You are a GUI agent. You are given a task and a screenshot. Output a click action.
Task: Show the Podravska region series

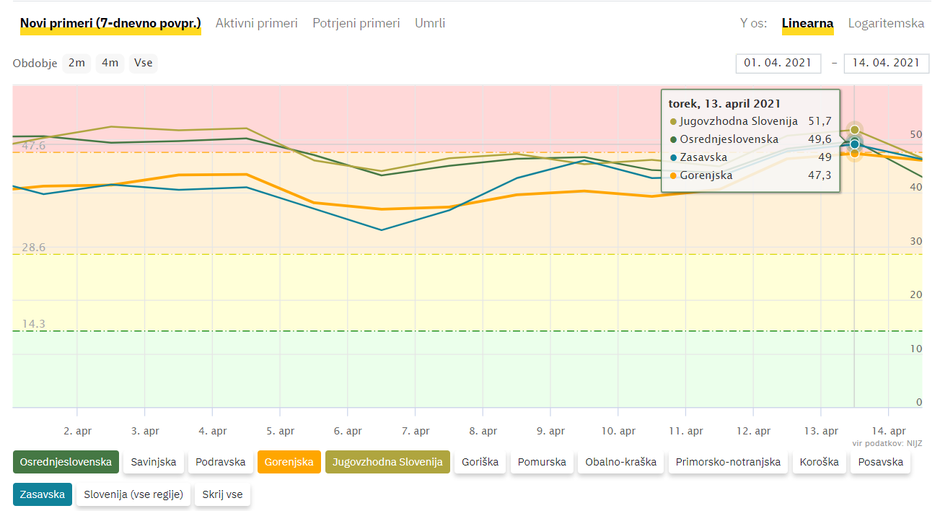click(221, 462)
